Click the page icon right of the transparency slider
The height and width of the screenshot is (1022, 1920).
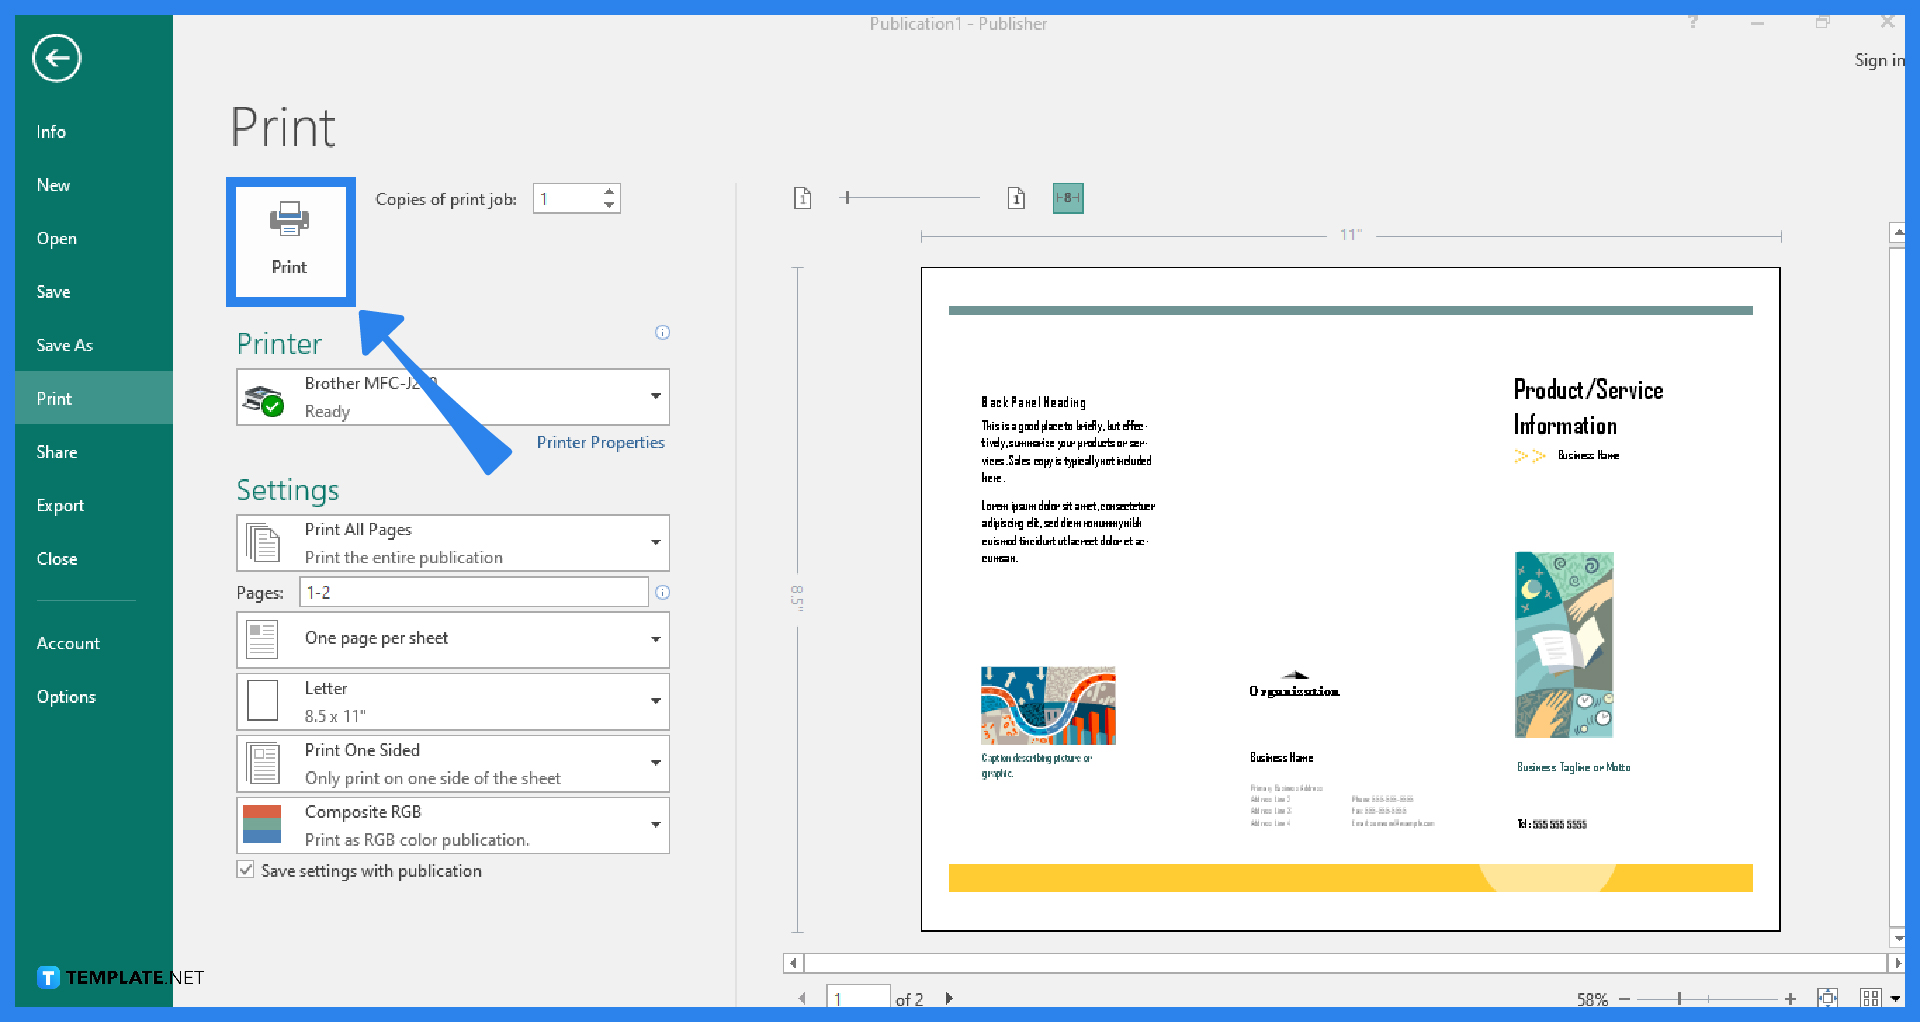pyautogui.click(x=1017, y=198)
